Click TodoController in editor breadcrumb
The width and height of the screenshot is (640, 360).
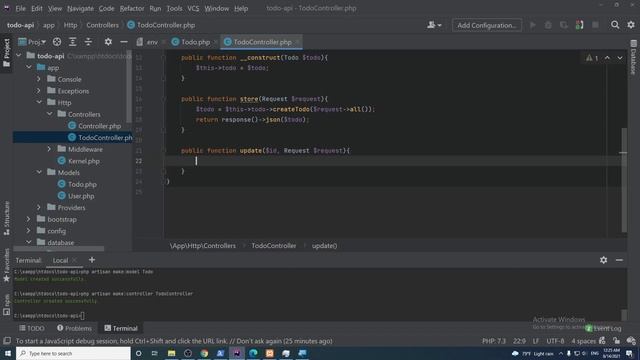coord(273,246)
